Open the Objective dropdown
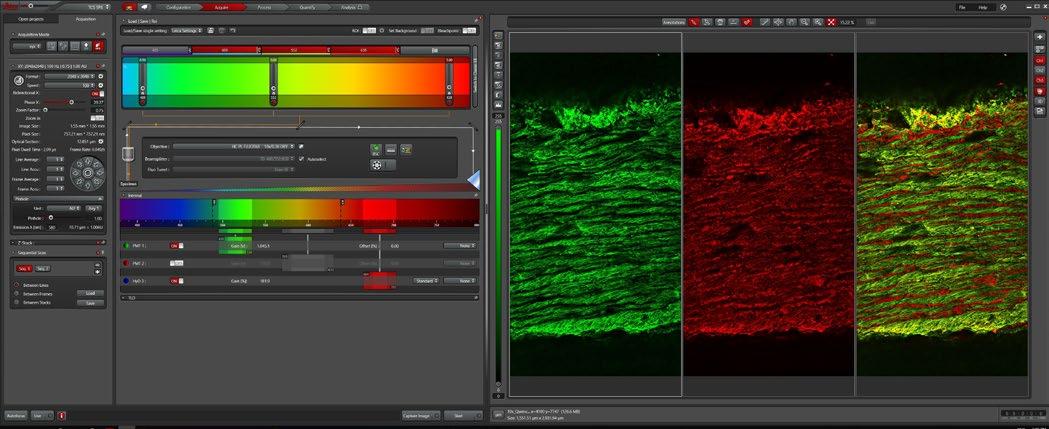 (234, 146)
